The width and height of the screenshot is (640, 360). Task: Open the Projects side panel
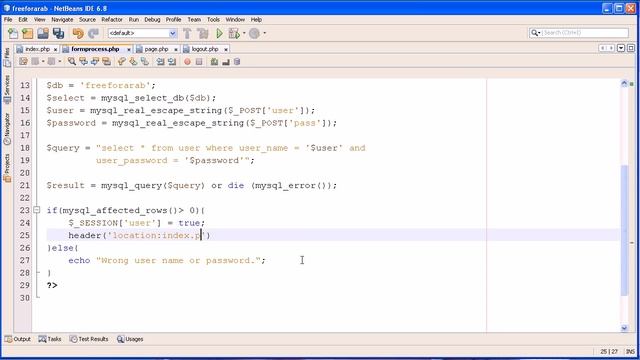7,167
